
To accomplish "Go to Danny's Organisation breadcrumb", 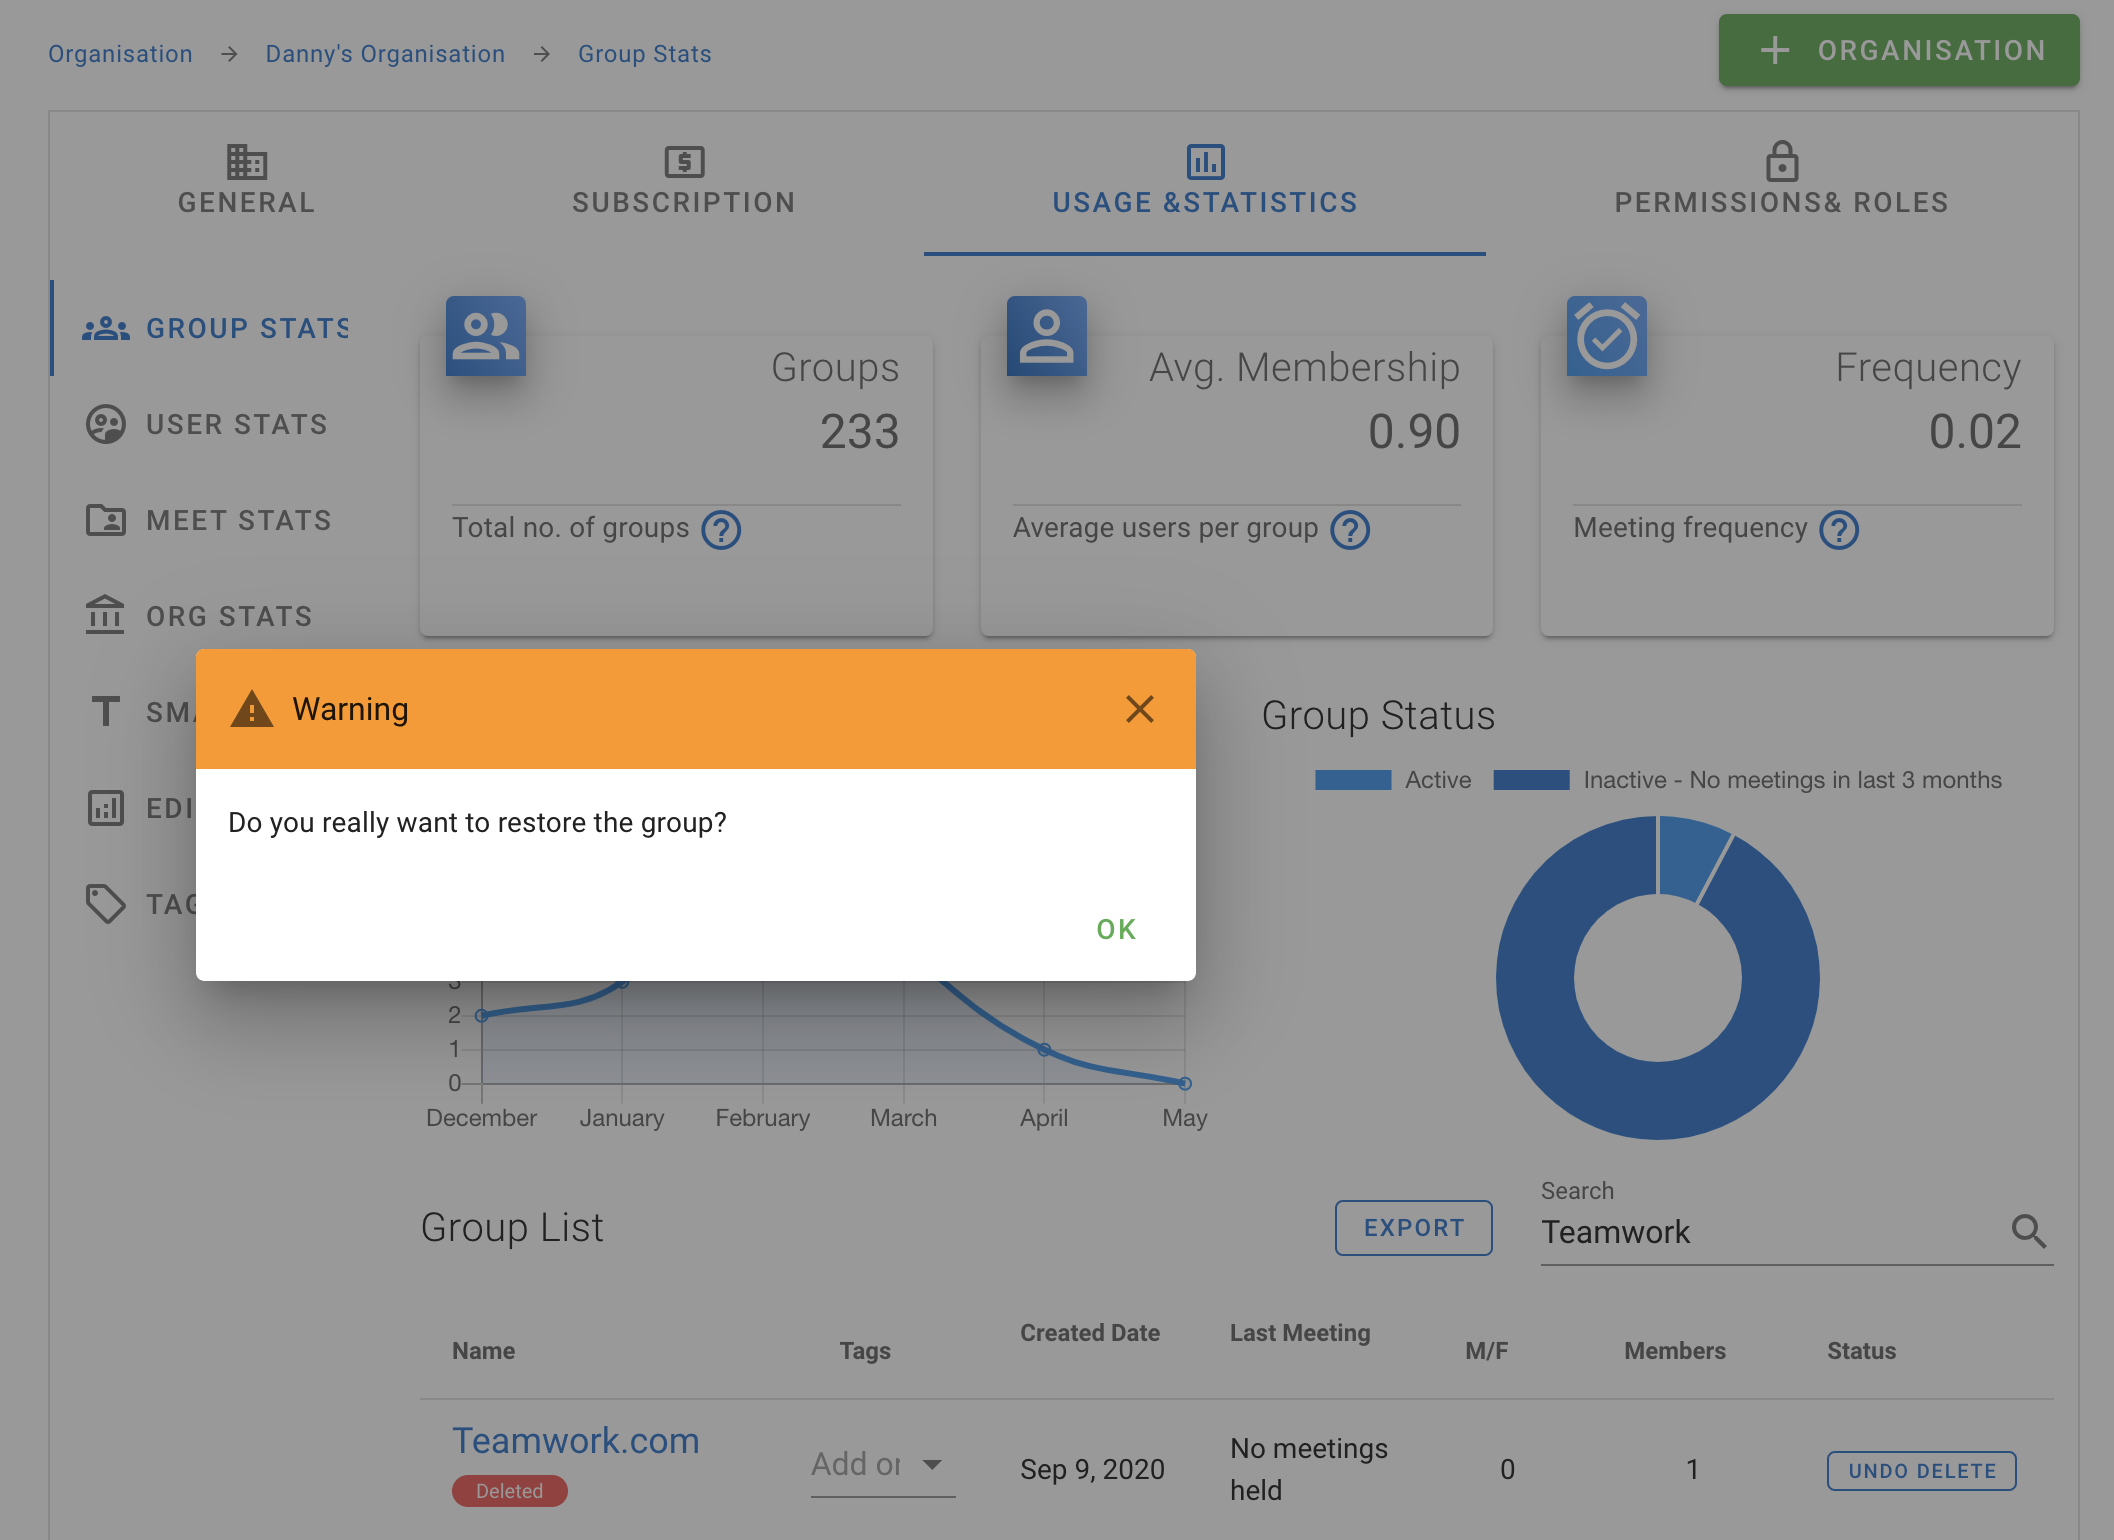I will click(x=385, y=54).
